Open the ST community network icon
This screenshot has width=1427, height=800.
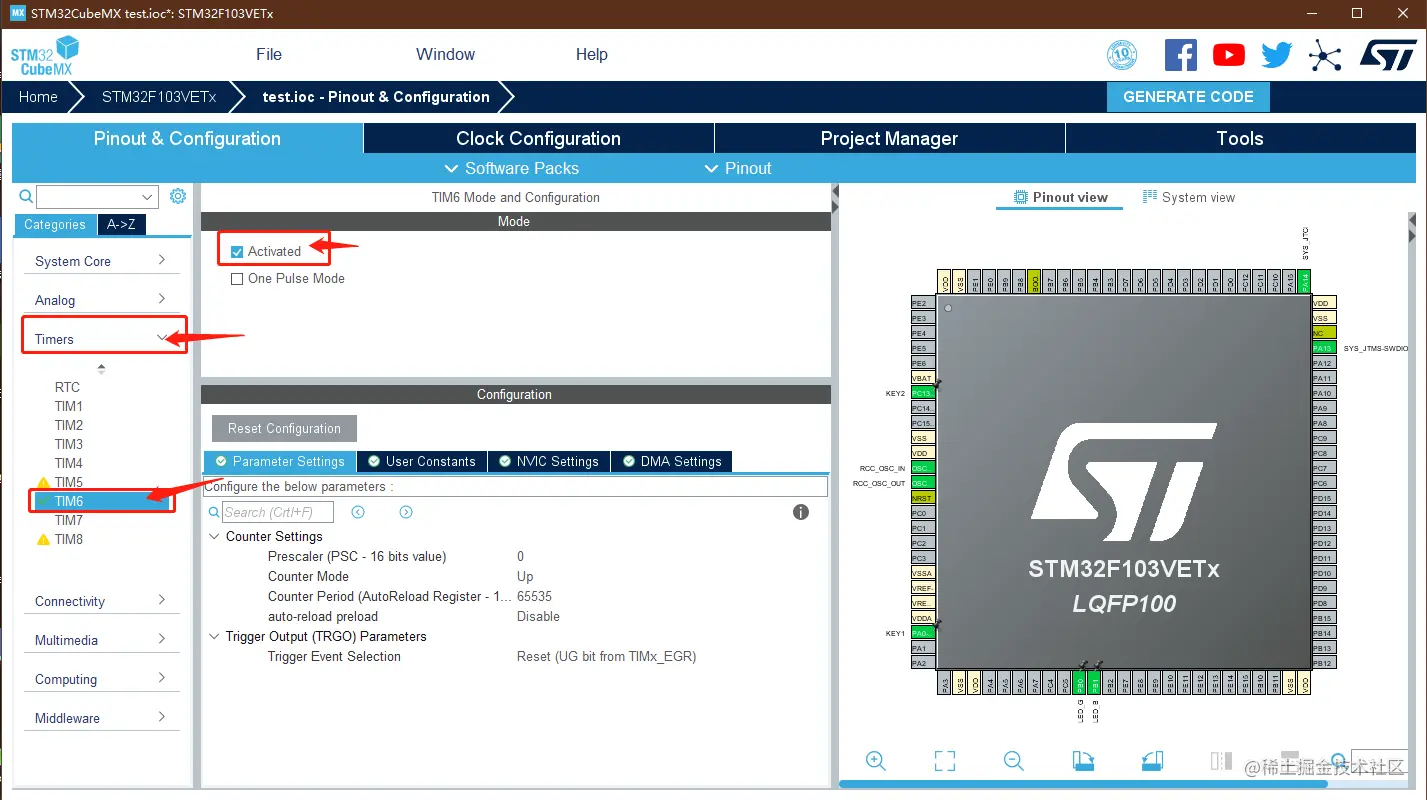point(1325,55)
